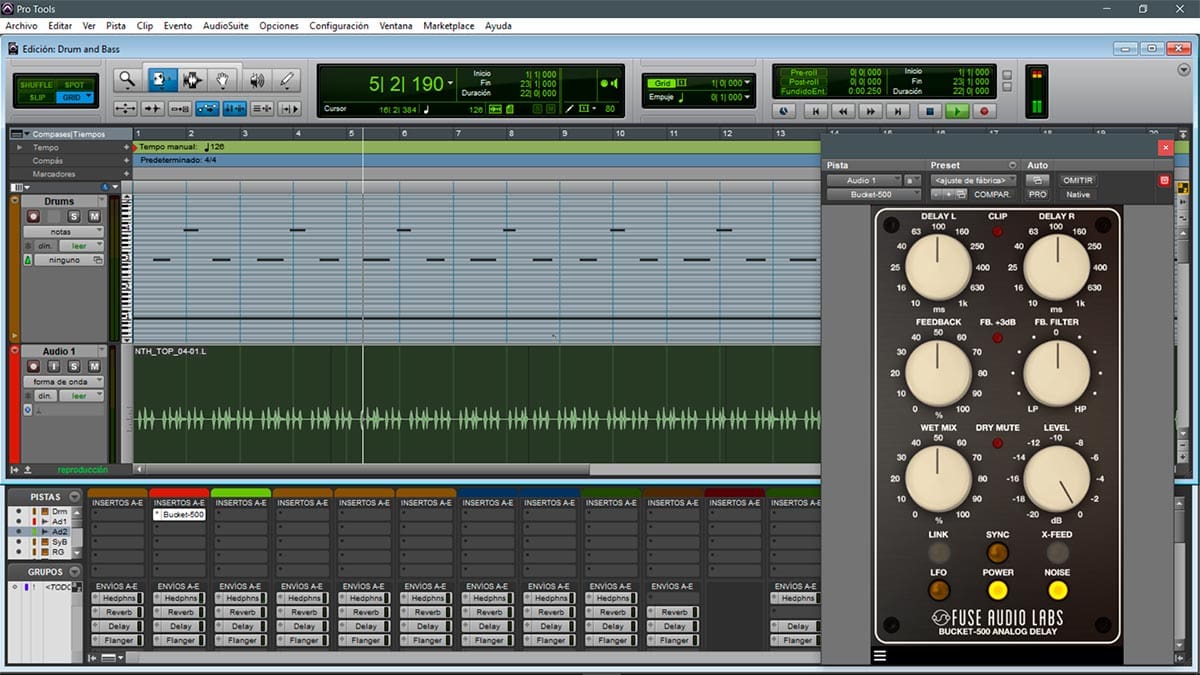Click the OMITIR bypass button
1200x675 pixels.
(x=1077, y=180)
